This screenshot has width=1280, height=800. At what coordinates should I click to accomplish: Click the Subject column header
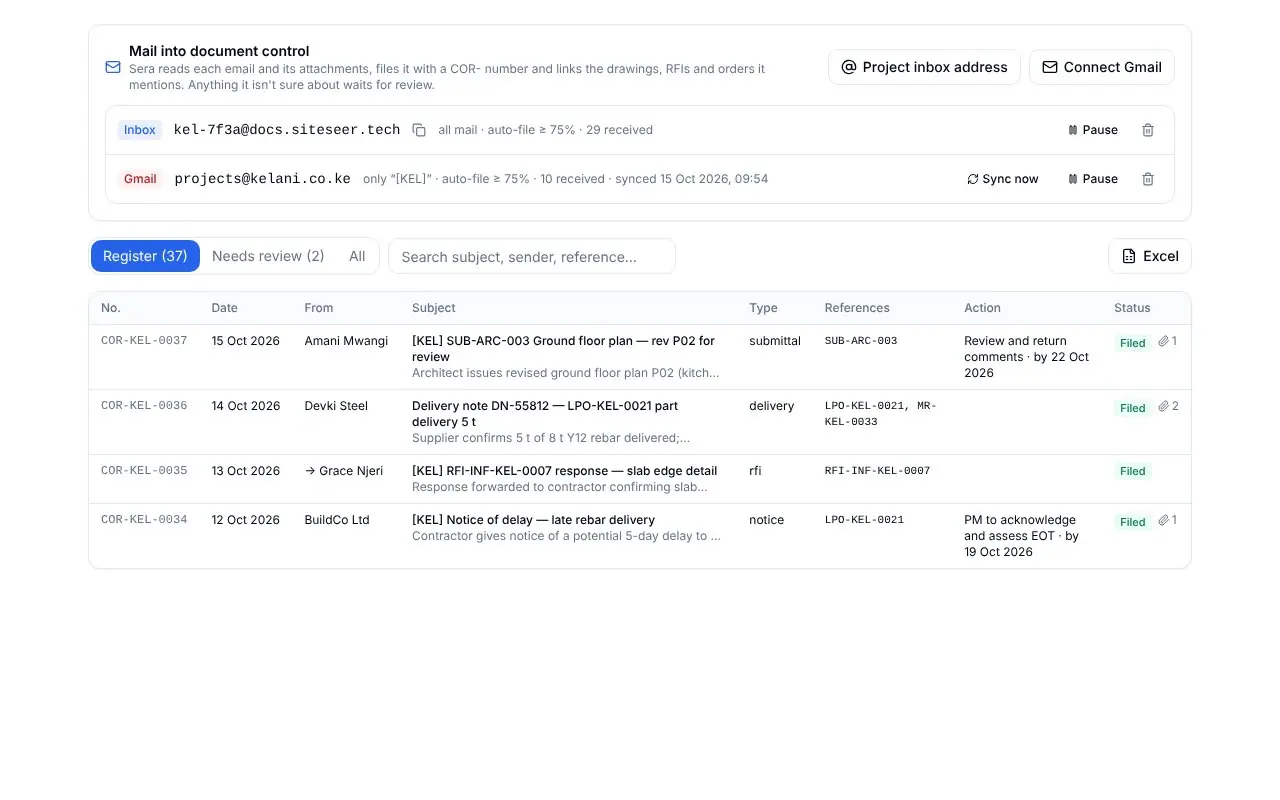pyautogui.click(x=434, y=308)
